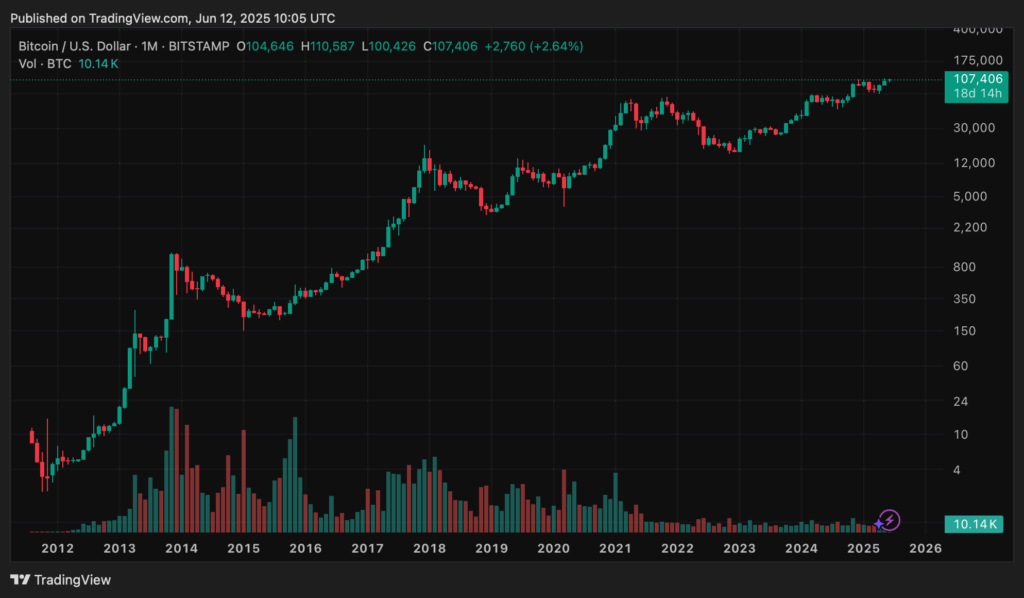Click the 4 price axis label
The height and width of the screenshot is (598, 1024).
pos(957,469)
